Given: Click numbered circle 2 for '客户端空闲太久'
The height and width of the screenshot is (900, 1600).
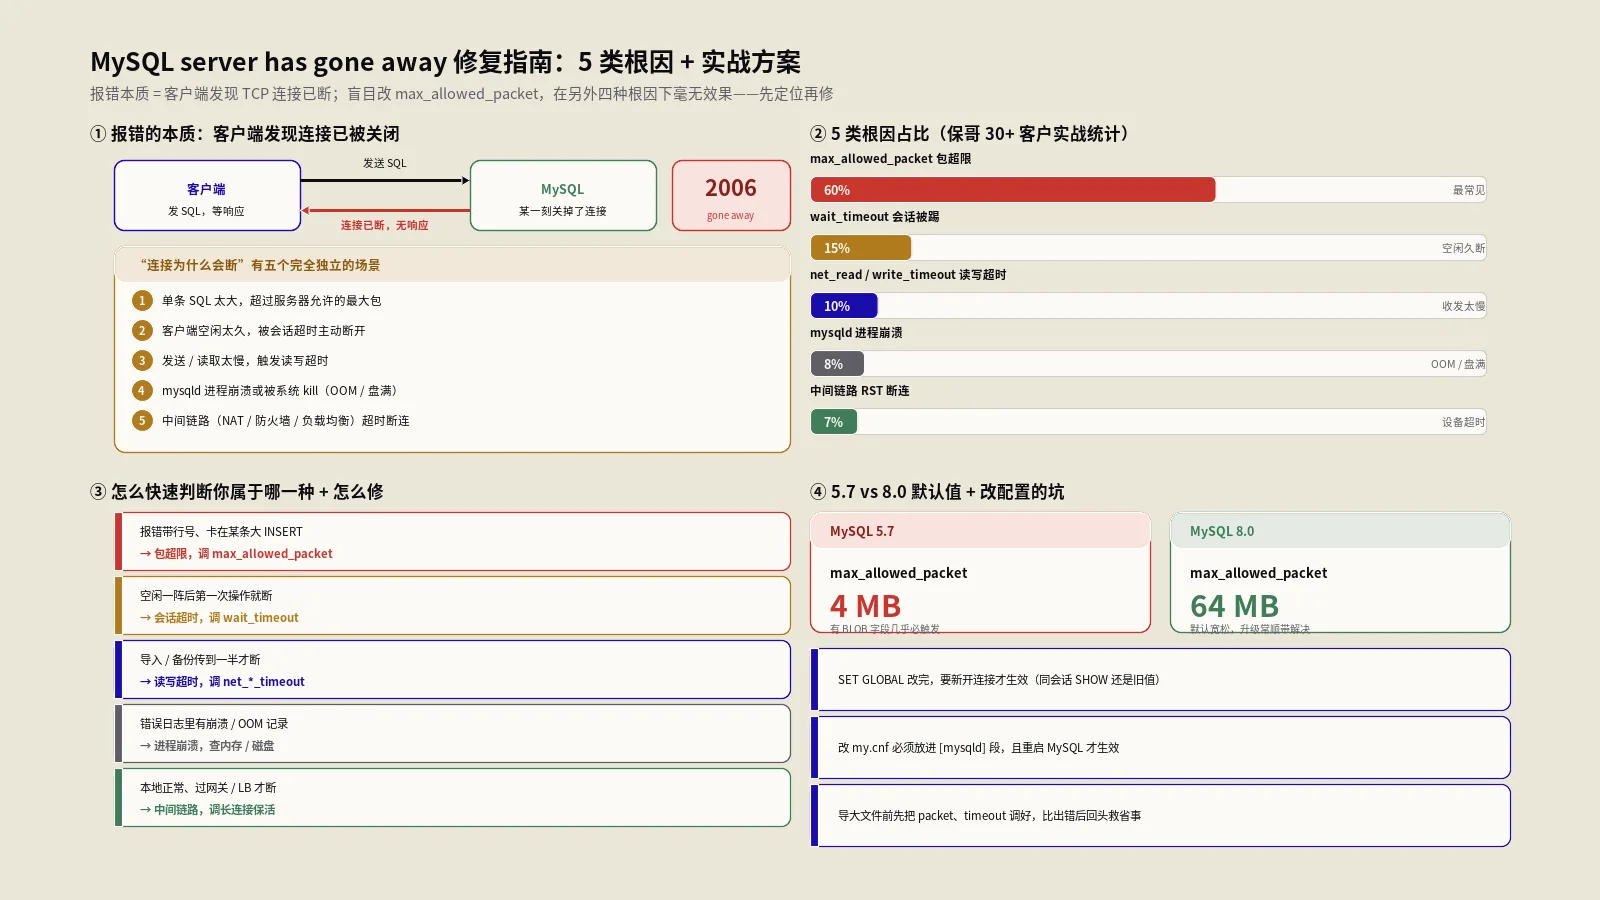Looking at the screenshot, I should pos(142,330).
